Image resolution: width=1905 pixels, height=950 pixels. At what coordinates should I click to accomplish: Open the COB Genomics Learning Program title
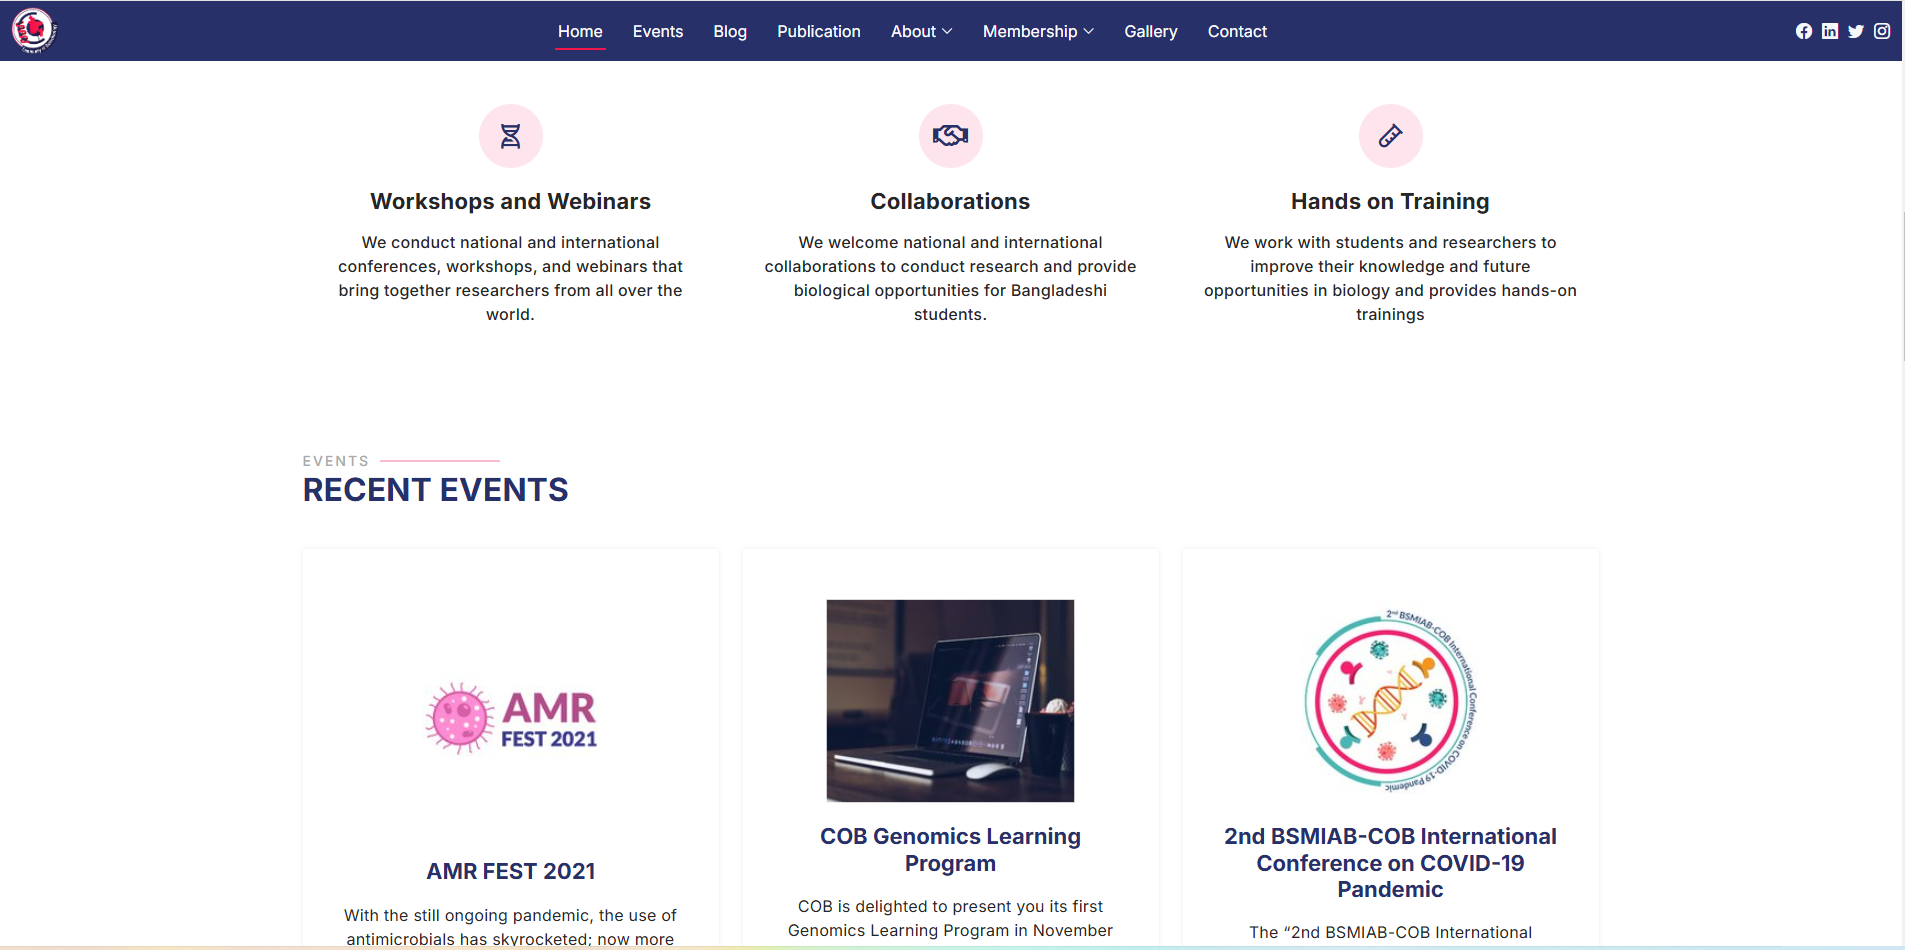(x=950, y=849)
